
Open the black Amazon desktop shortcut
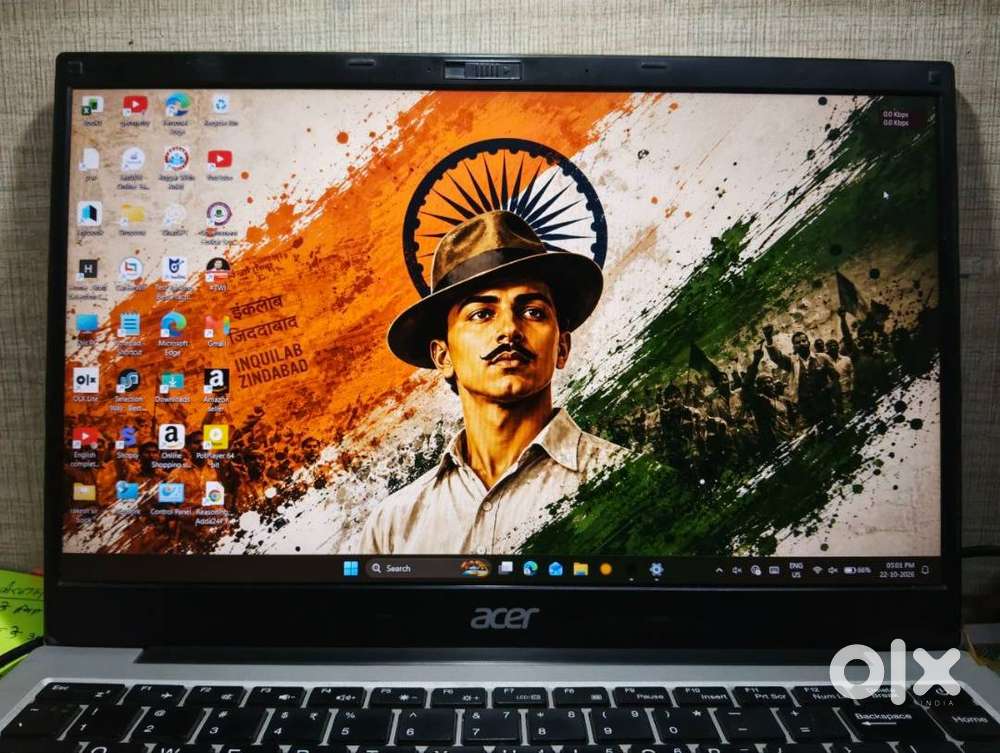pyautogui.click(x=216, y=388)
